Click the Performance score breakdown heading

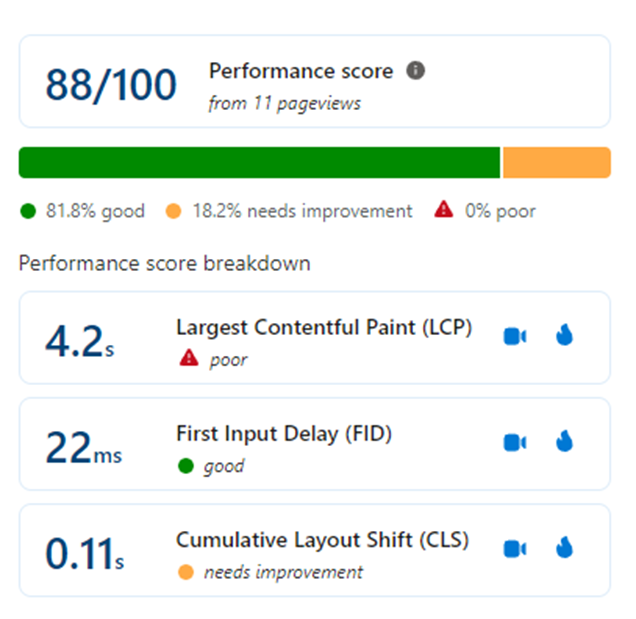(x=165, y=263)
